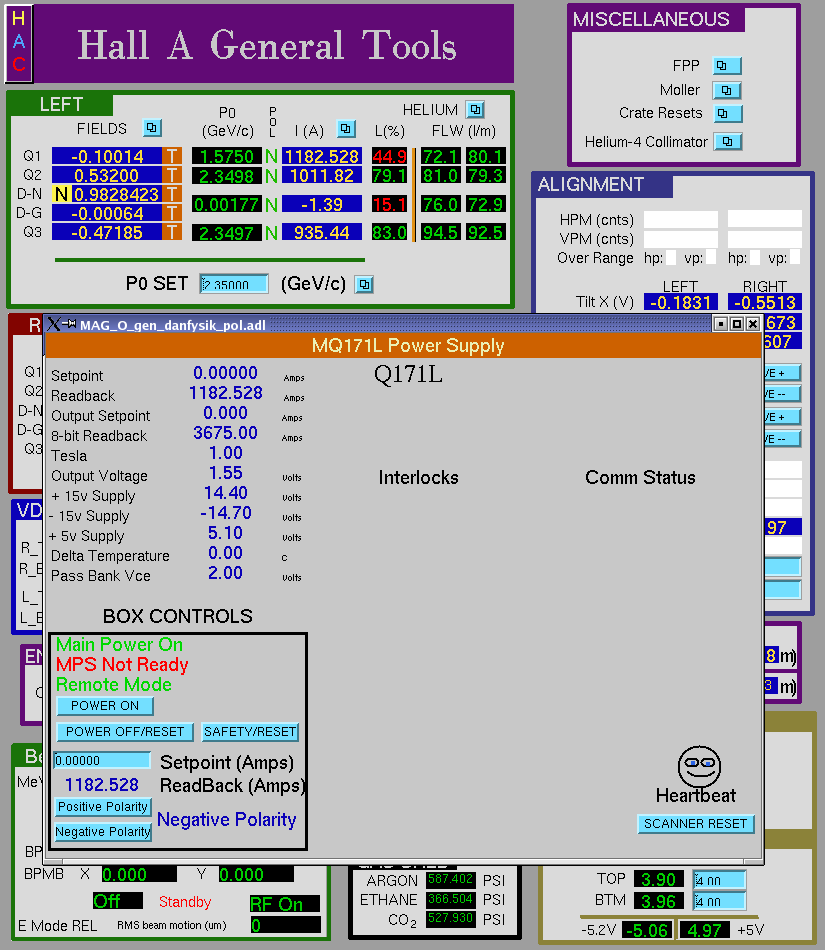
Task: Click the Pass Bank Vce value 2.00
Action: point(225,573)
